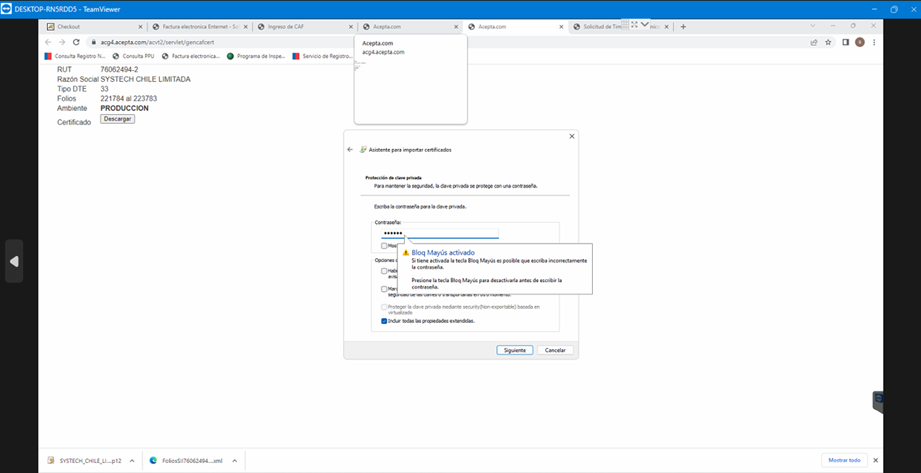Screen dimensions: 921x473
Task: Expand the TeamViewer toolbar chevron
Action: (645, 24)
